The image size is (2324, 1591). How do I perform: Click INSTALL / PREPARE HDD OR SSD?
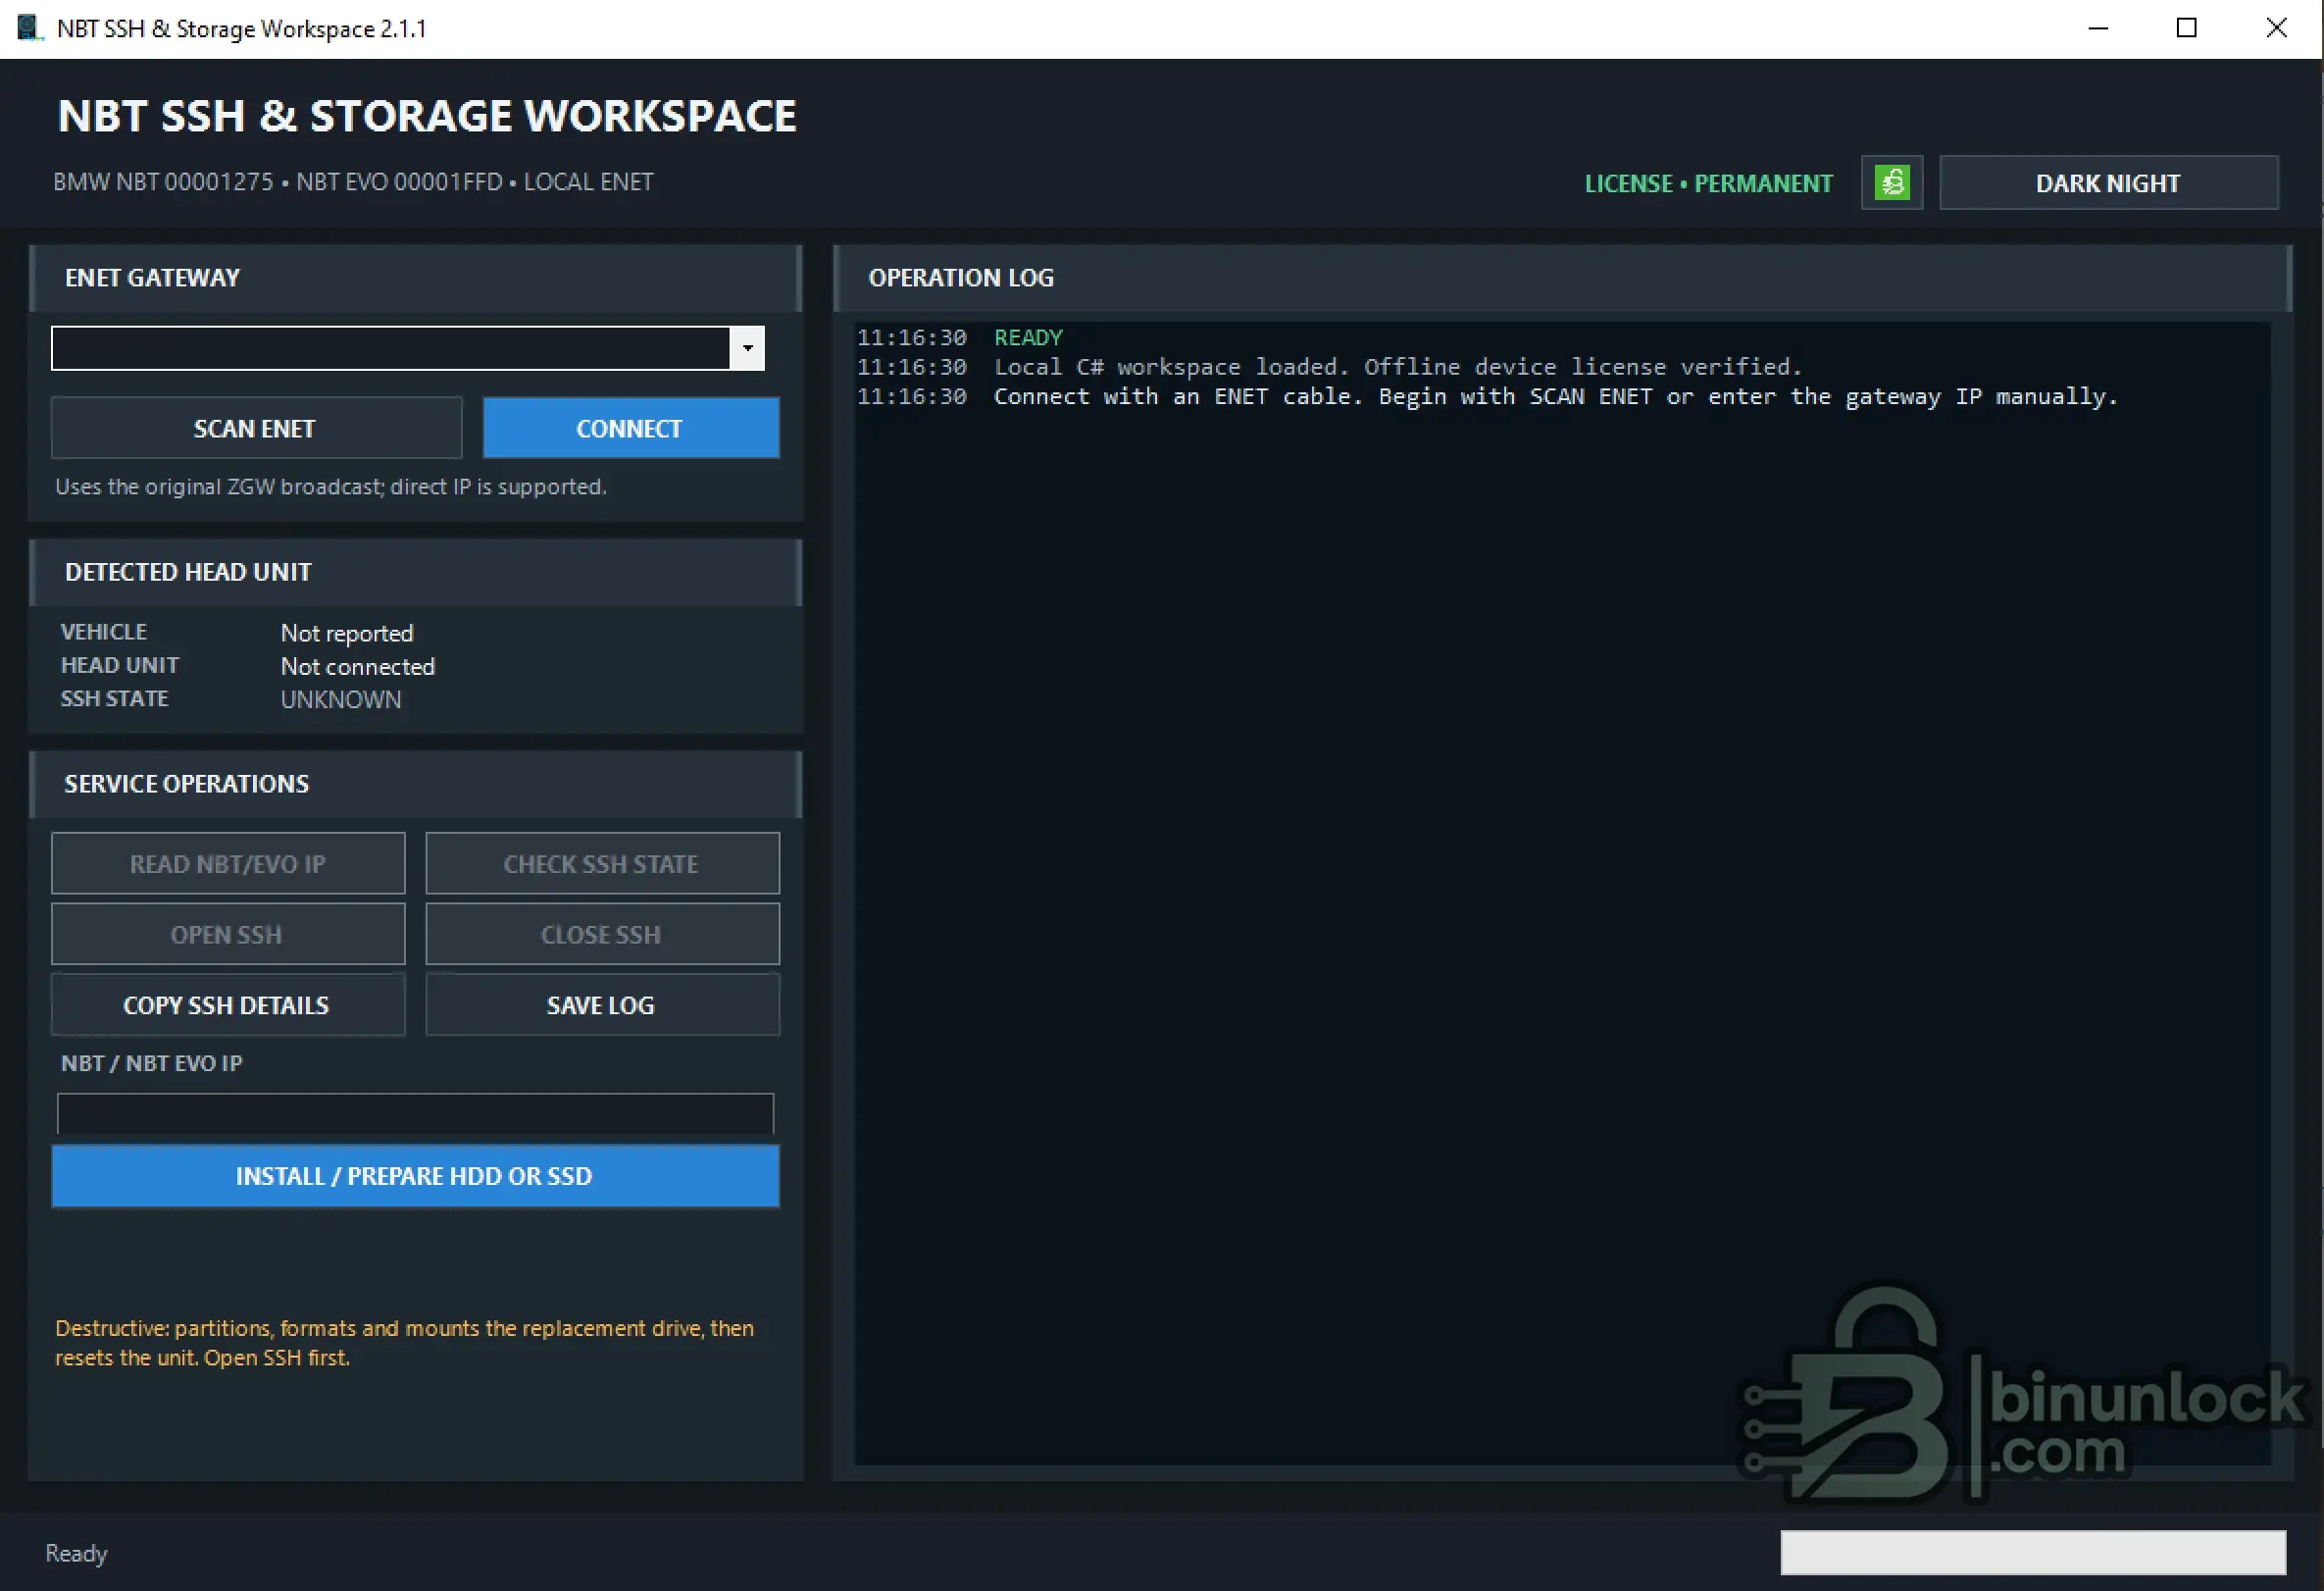pyautogui.click(x=415, y=1176)
